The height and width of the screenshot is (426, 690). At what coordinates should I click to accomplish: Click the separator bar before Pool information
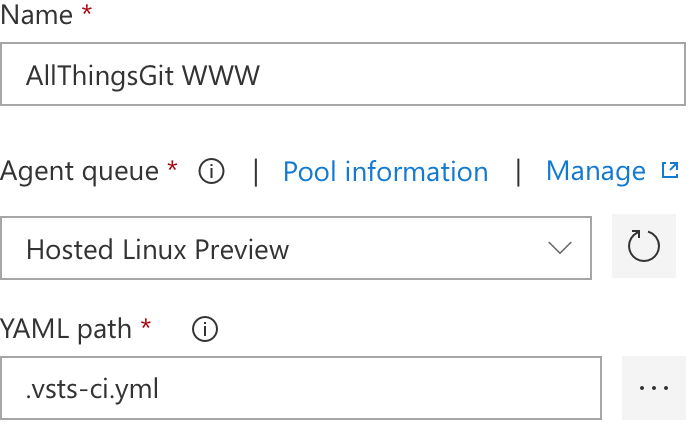pyautogui.click(x=256, y=172)
